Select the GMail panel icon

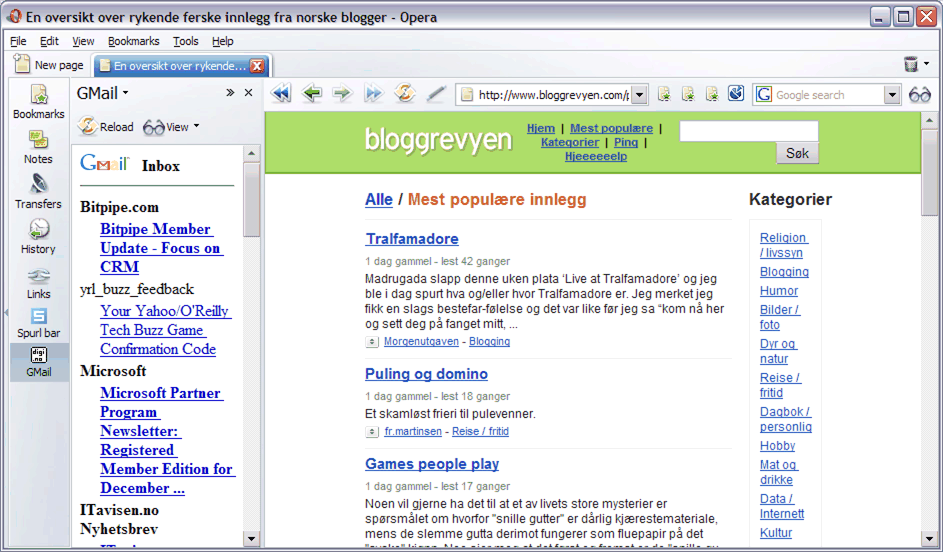coord(38,363)
